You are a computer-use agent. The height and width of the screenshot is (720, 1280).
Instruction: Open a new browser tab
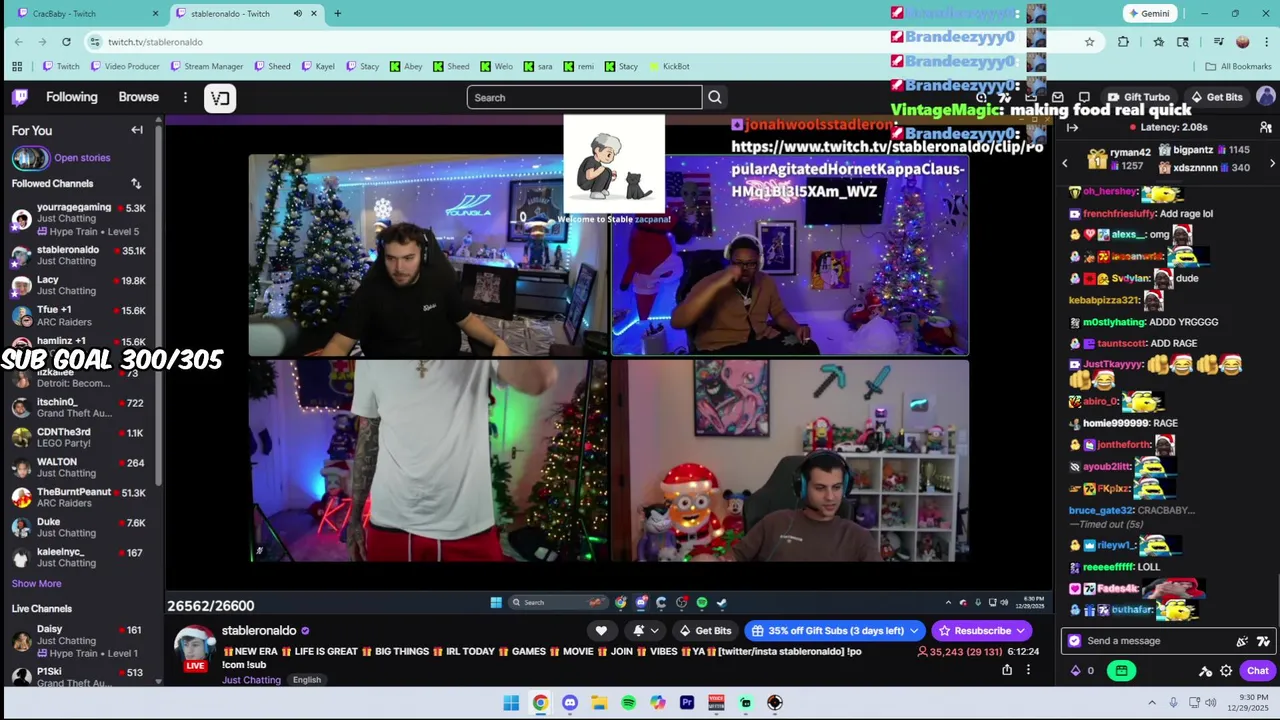point(337,14)
